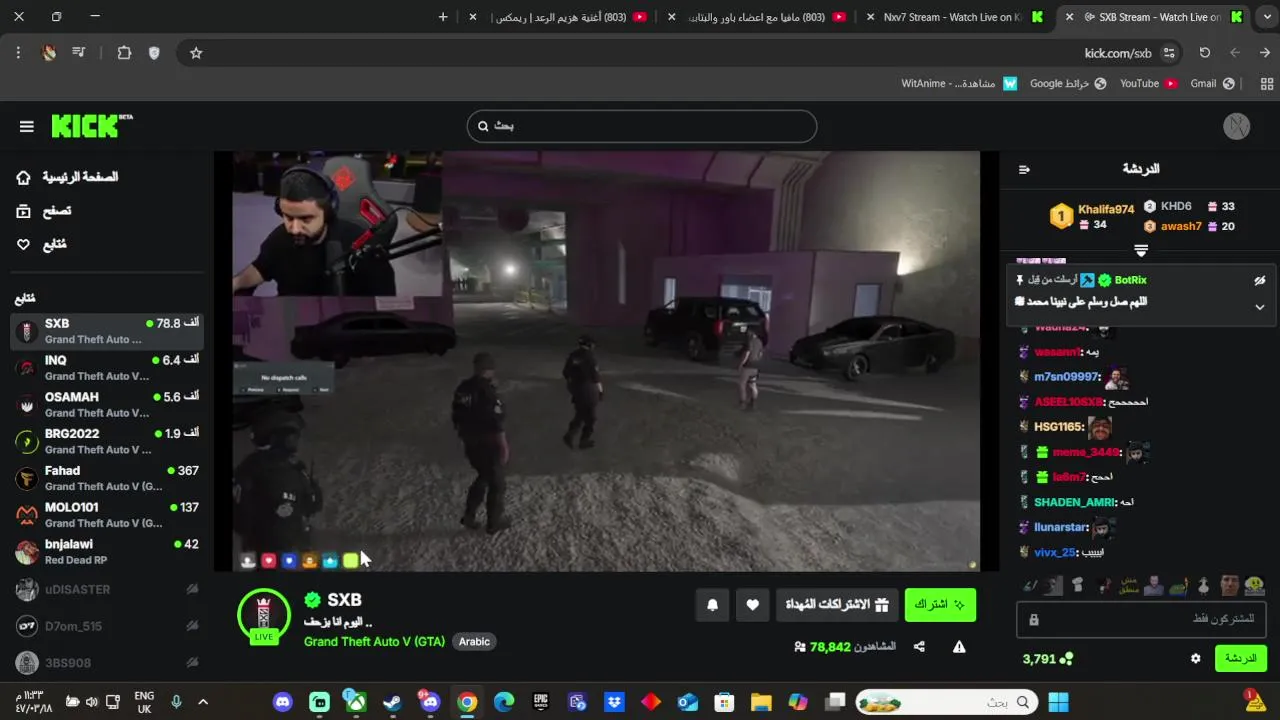Expand the chat leaderboard arrow
The width and height of the screenshot is (1280, 720).
pos(1141,249)
